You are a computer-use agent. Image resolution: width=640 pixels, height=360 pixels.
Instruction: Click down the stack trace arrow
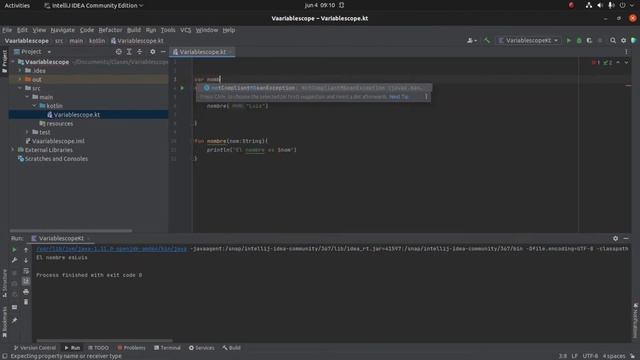26,260
